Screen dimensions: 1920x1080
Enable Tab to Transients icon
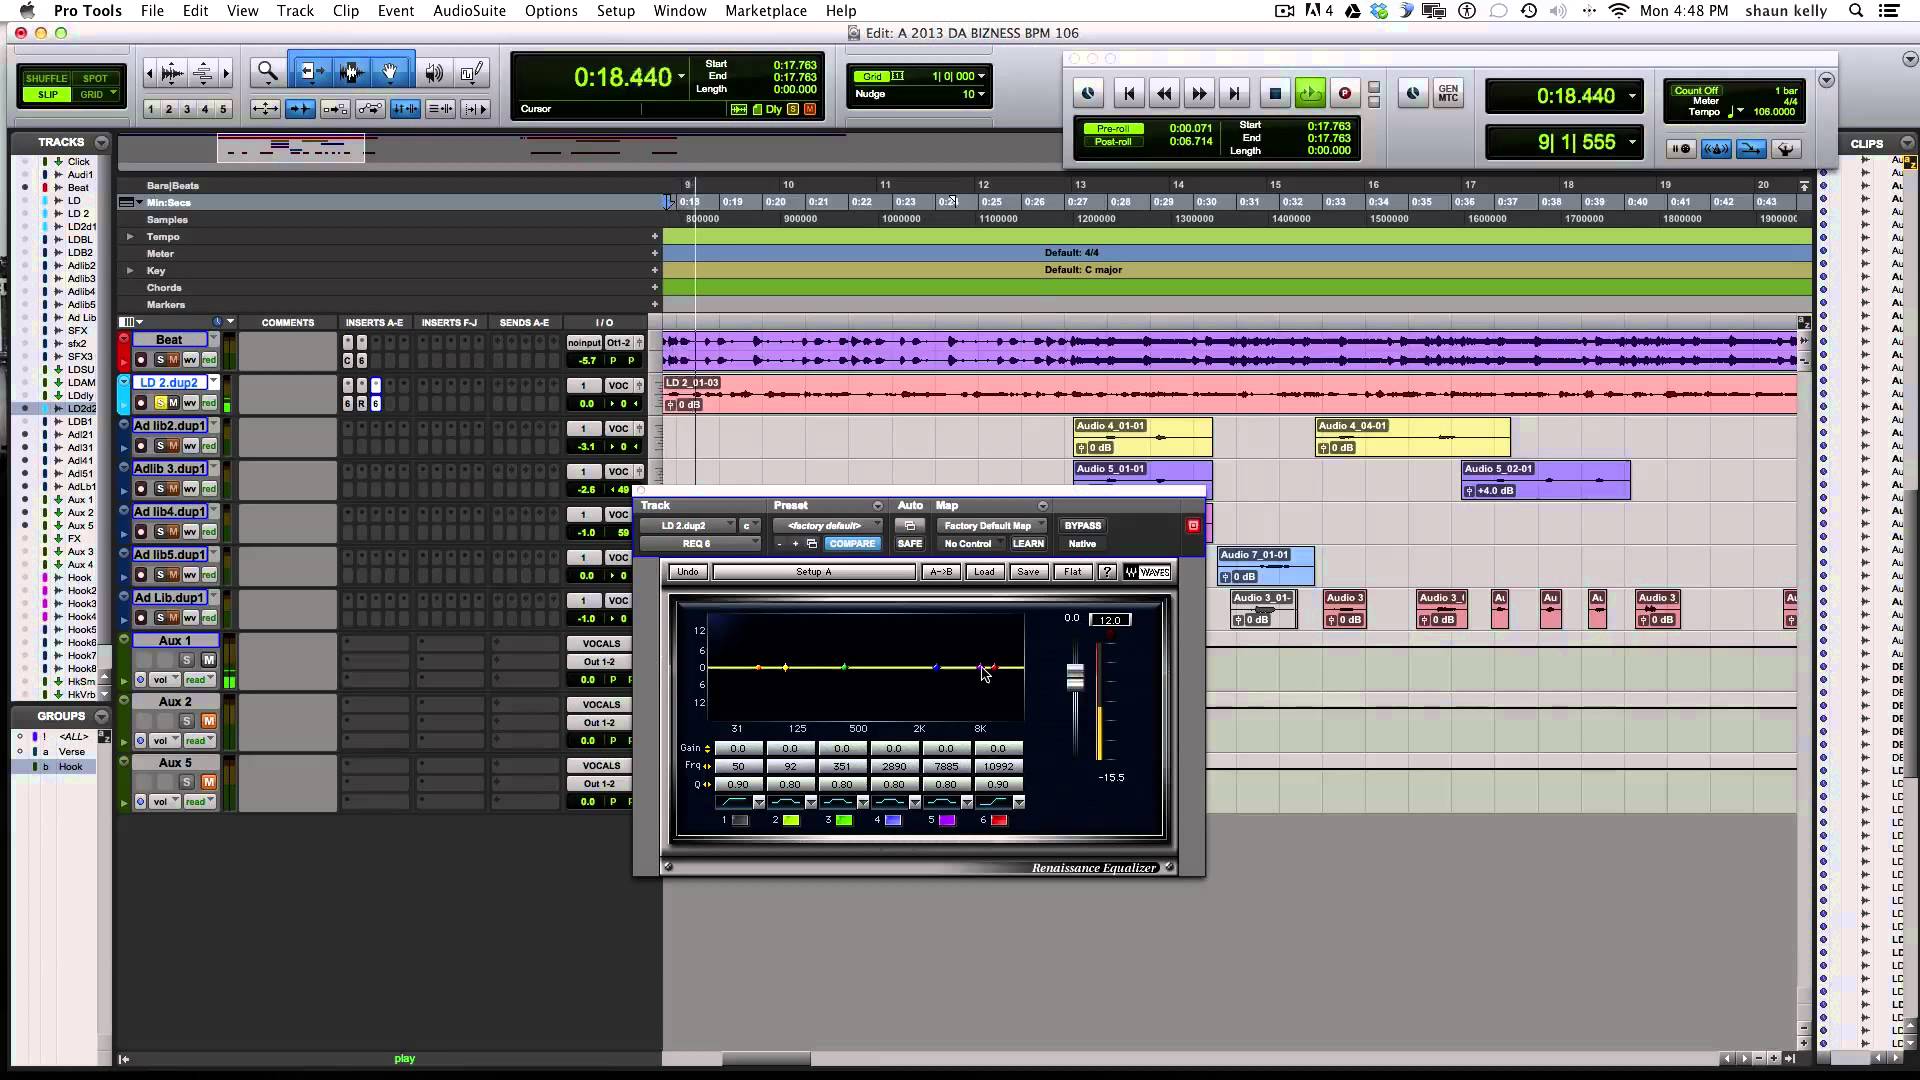click(x=300, y=109)
